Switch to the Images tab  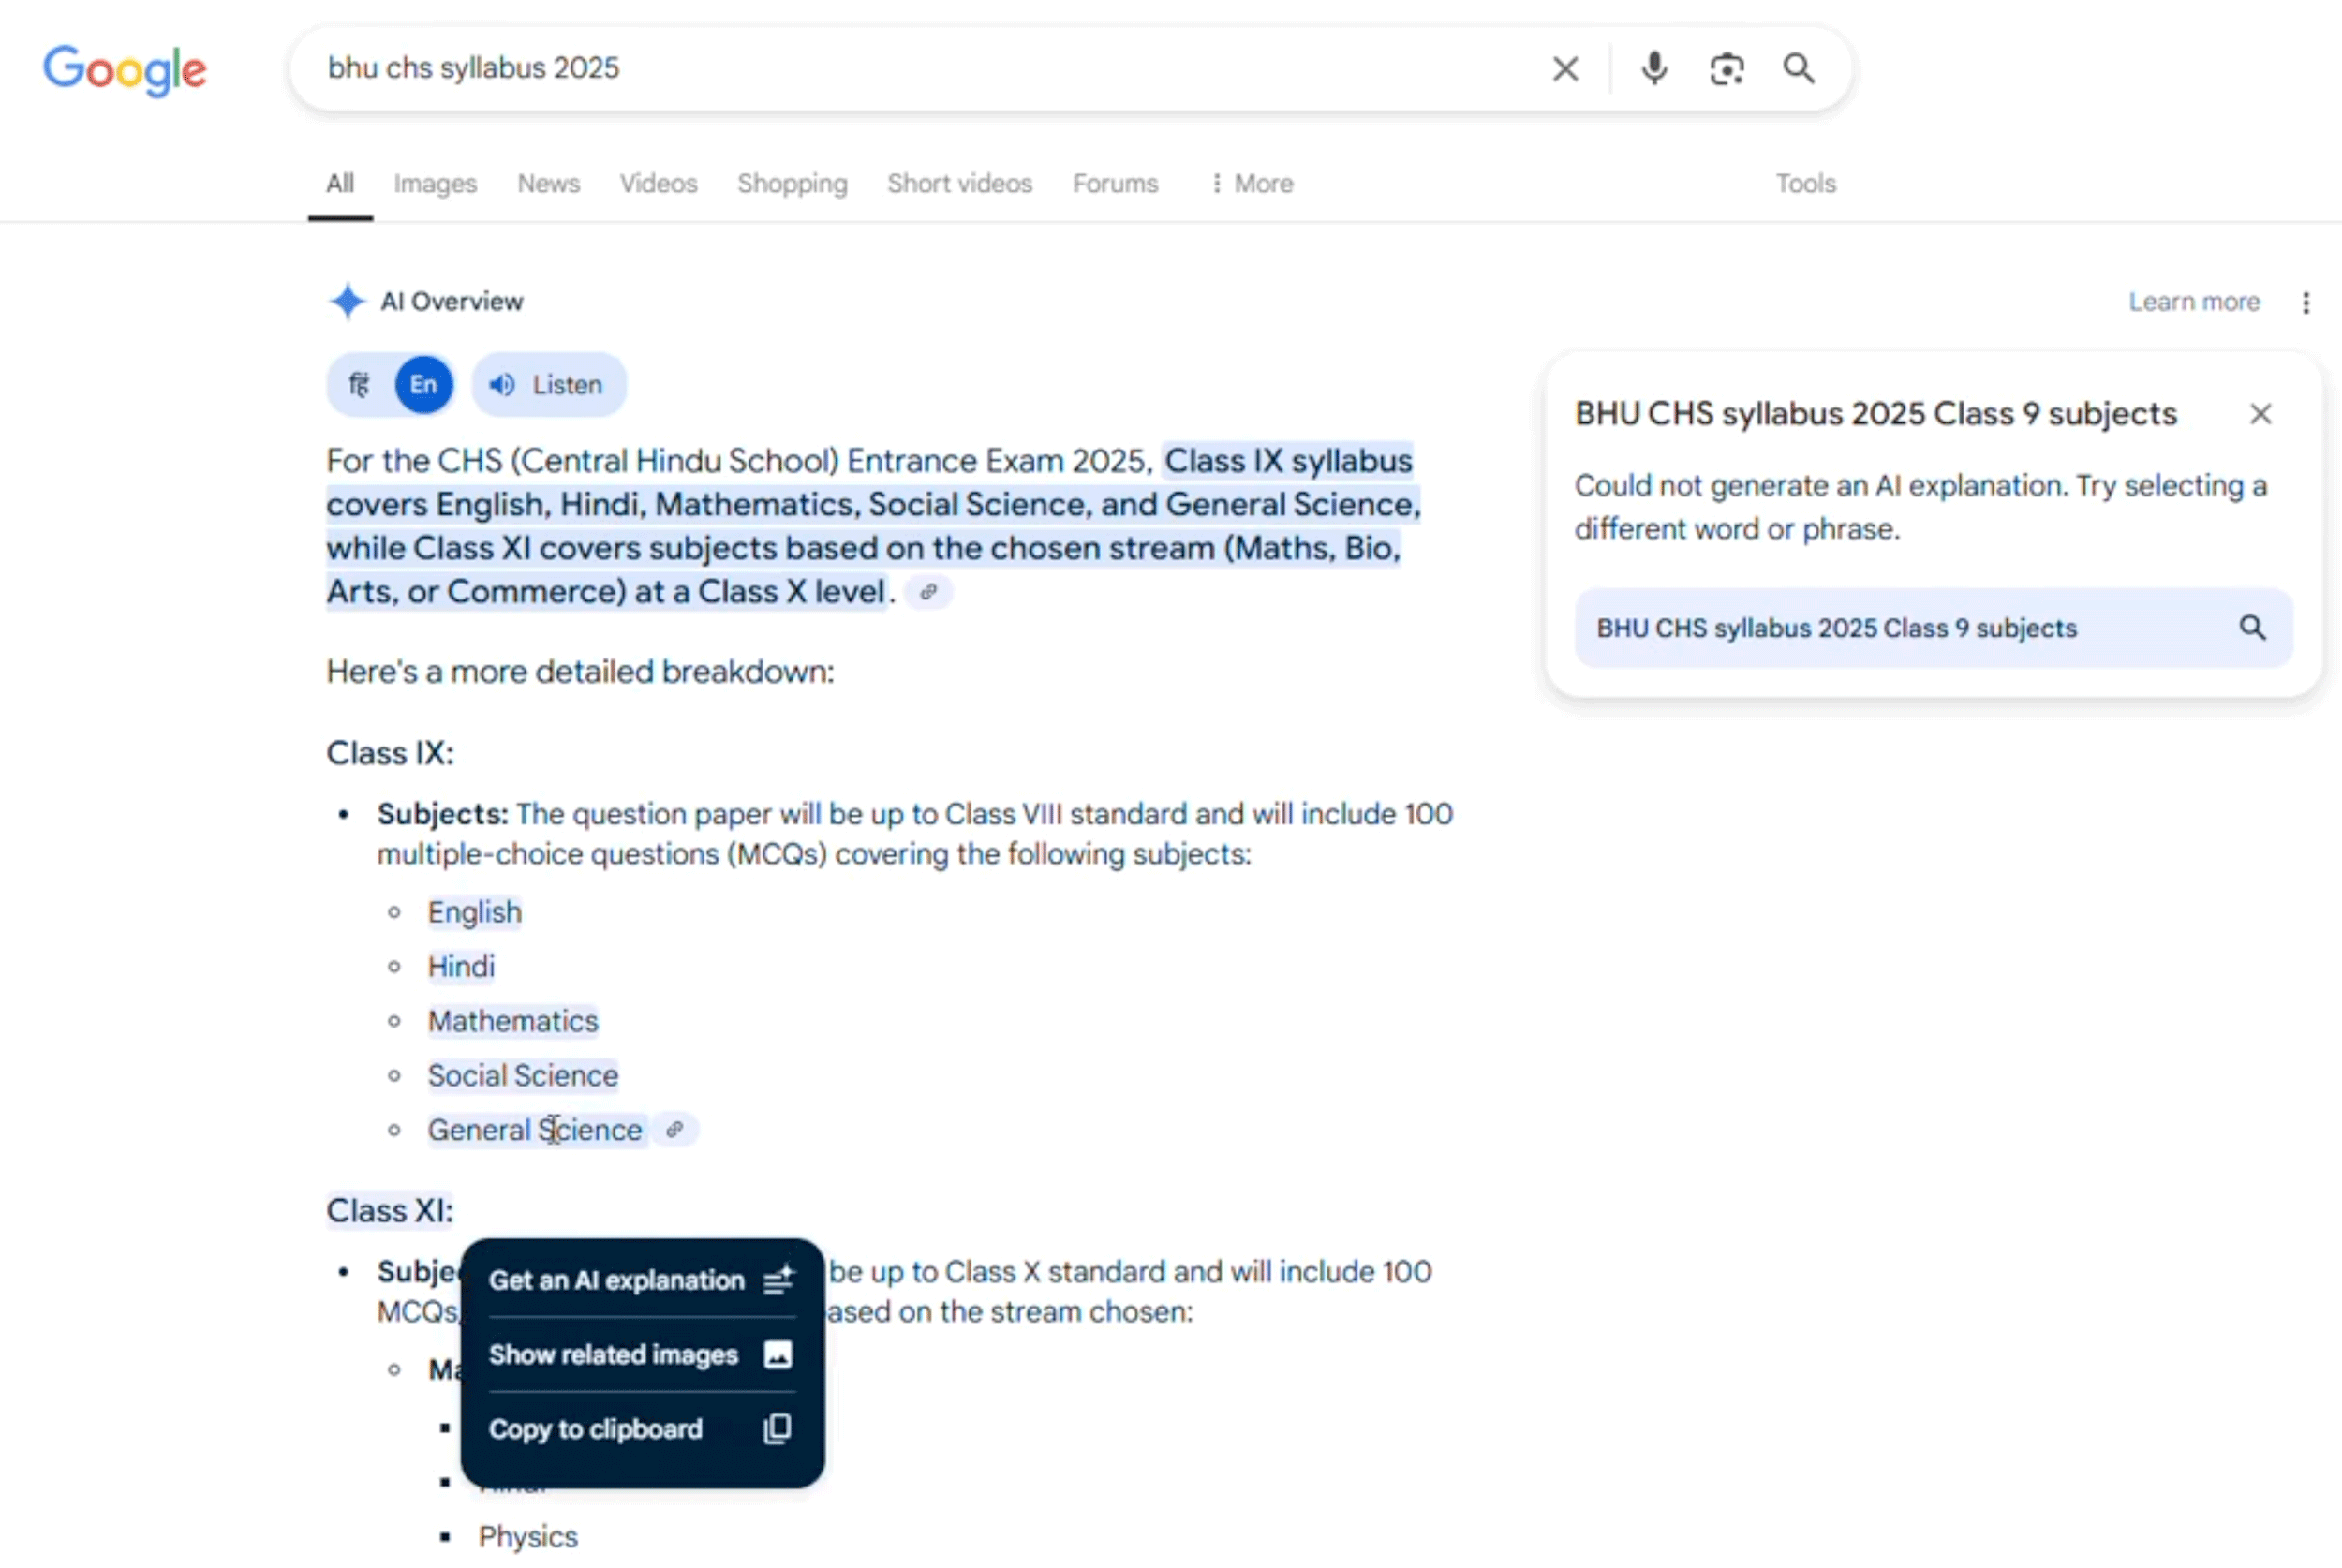pos(434,183)
